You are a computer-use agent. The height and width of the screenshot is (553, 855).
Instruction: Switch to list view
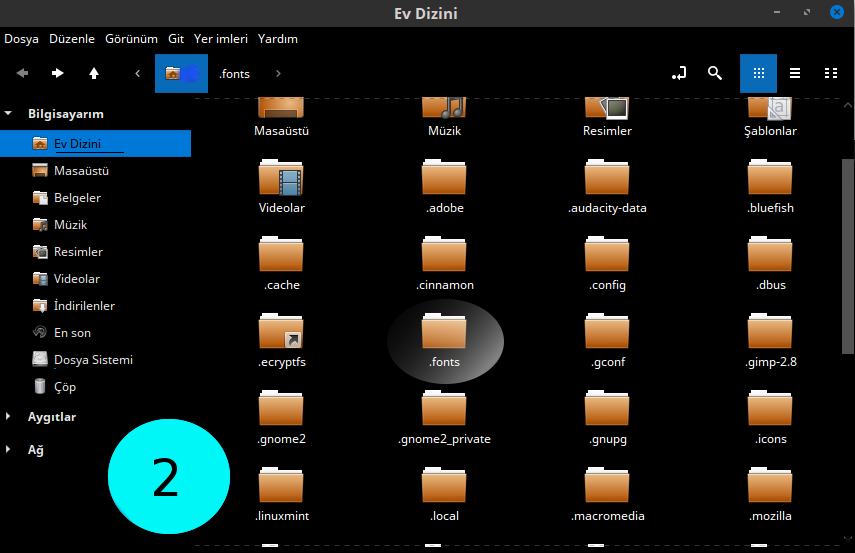pyautogui.click(x=795, y=73)
